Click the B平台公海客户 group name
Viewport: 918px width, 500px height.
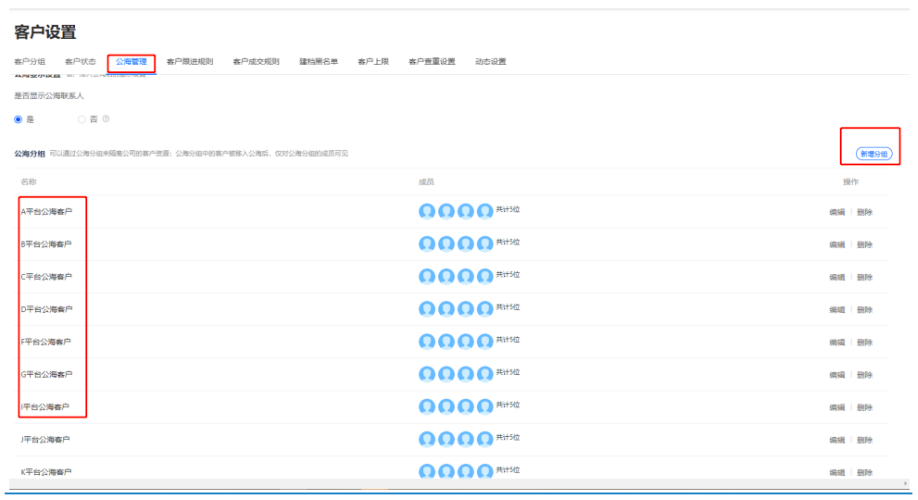click(46, 244)
